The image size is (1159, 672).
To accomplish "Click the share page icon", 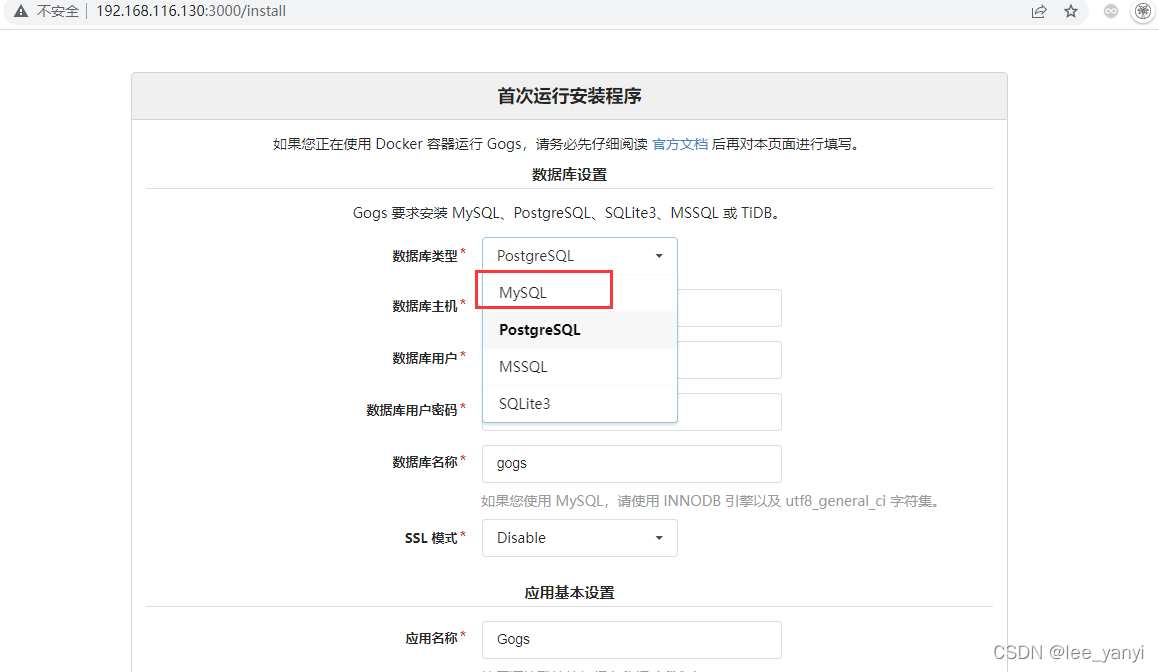I will (x=1039, y=11).
